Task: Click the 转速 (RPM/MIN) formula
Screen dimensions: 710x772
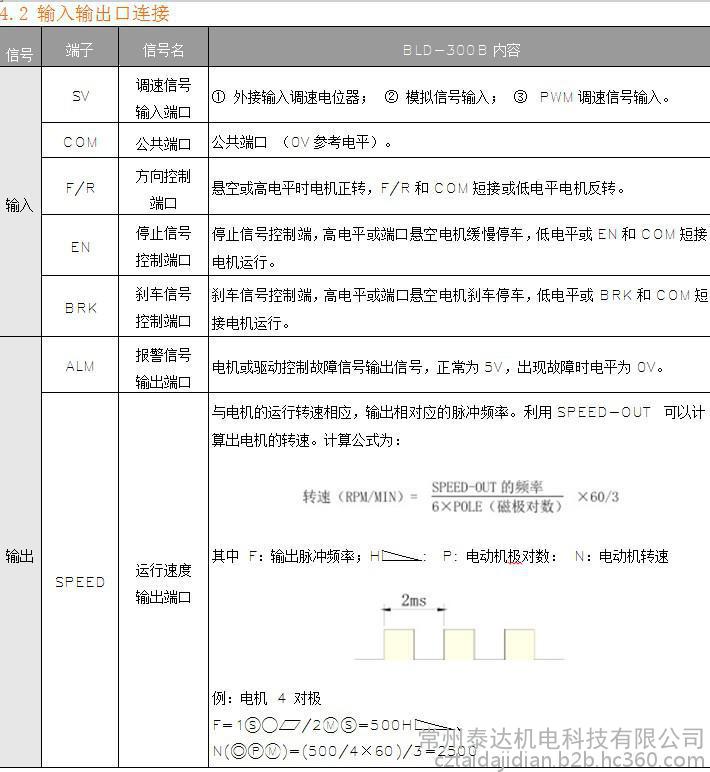Action: pyautogui.click(x=460, y=496)
